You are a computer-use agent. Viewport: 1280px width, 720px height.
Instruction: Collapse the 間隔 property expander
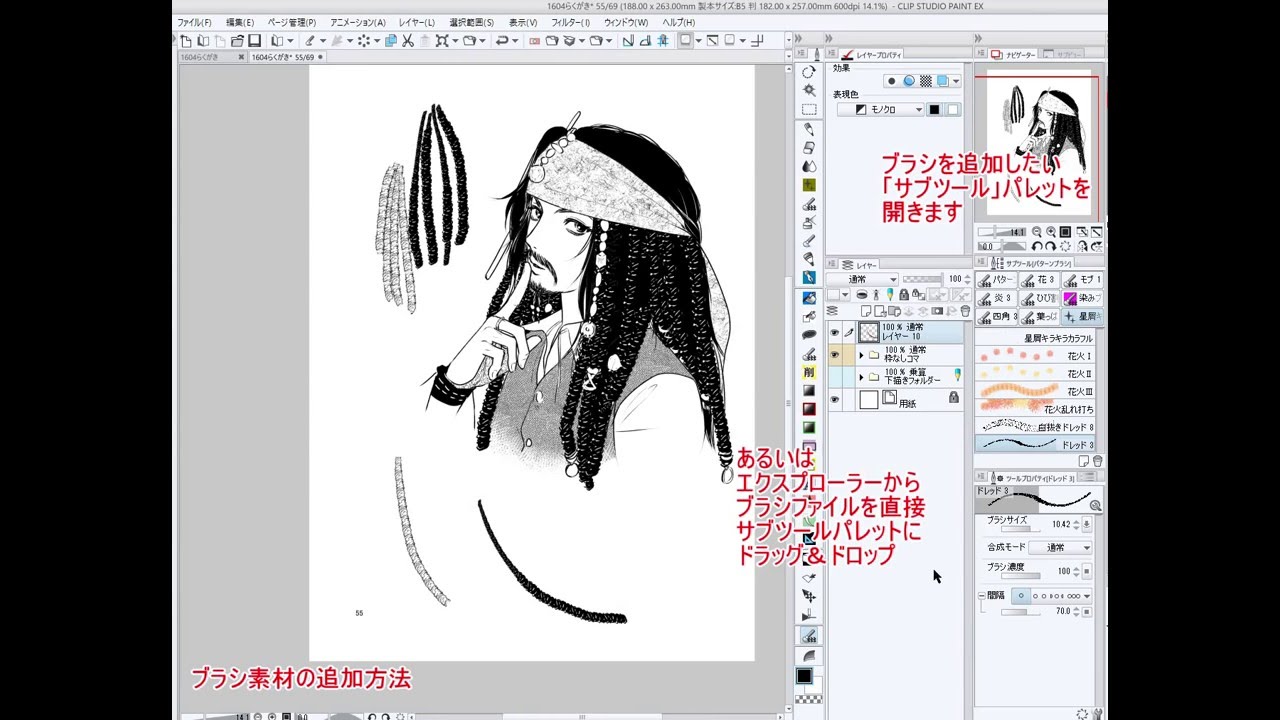982,596
